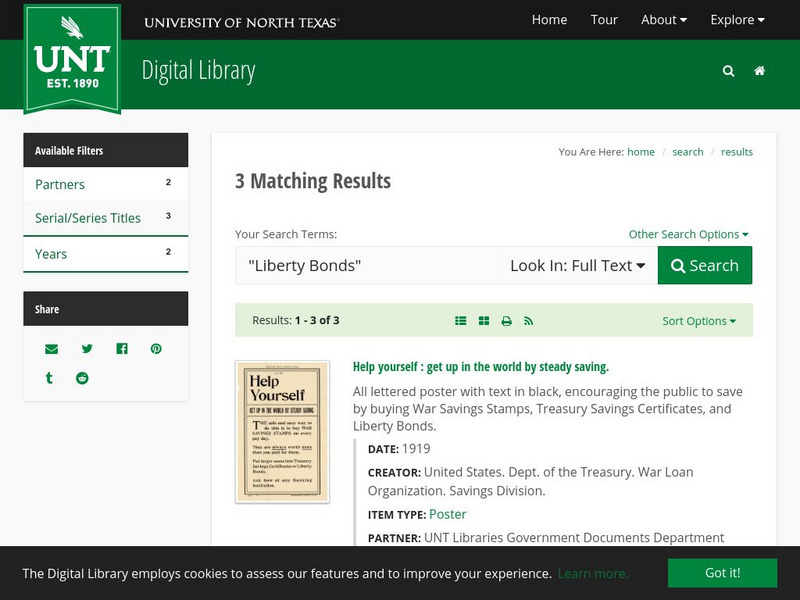This screenshot has height=600, width=800.
Task: Print the search results
Action: (x=505, y=321)
